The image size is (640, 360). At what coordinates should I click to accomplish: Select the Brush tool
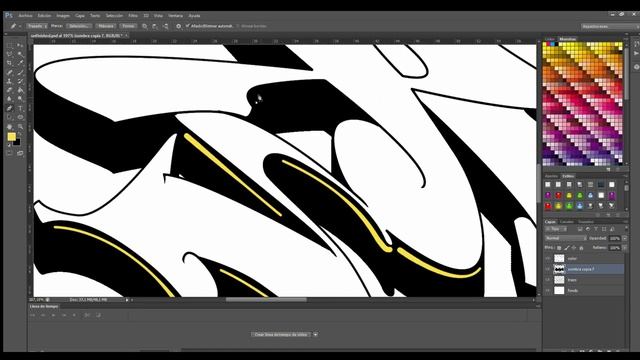(x=20, y=72)
